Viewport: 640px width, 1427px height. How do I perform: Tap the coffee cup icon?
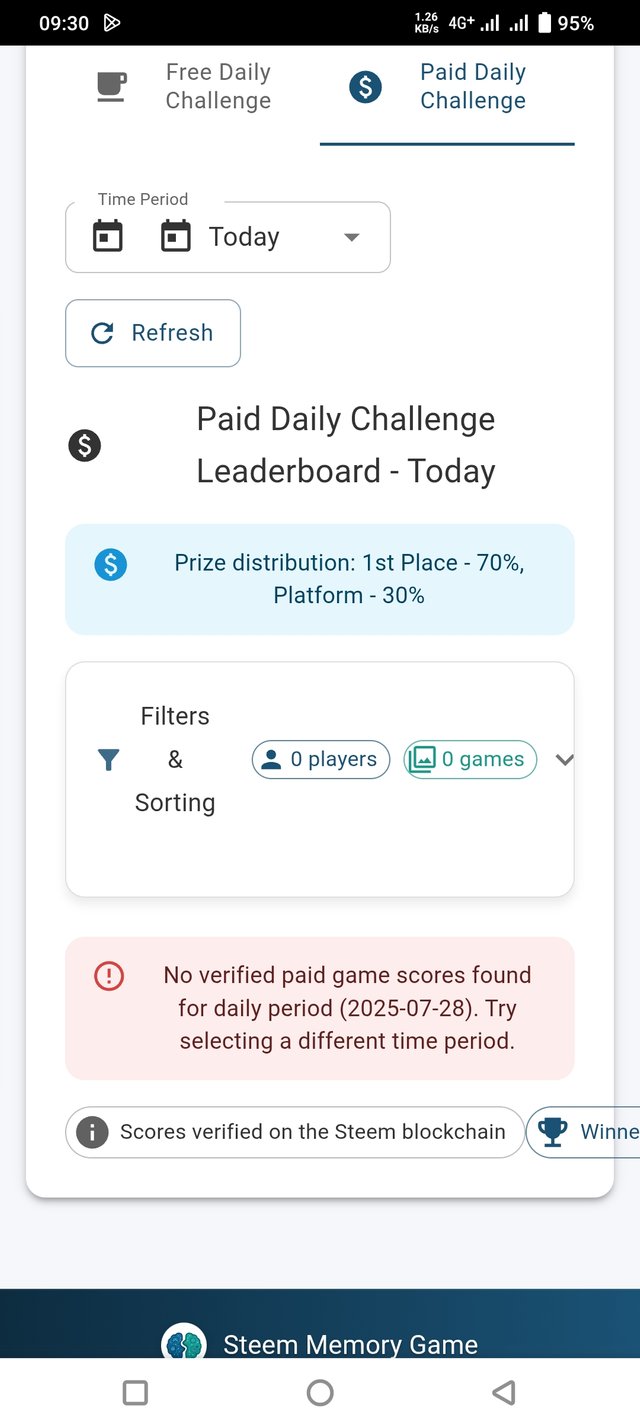(111, 87)
